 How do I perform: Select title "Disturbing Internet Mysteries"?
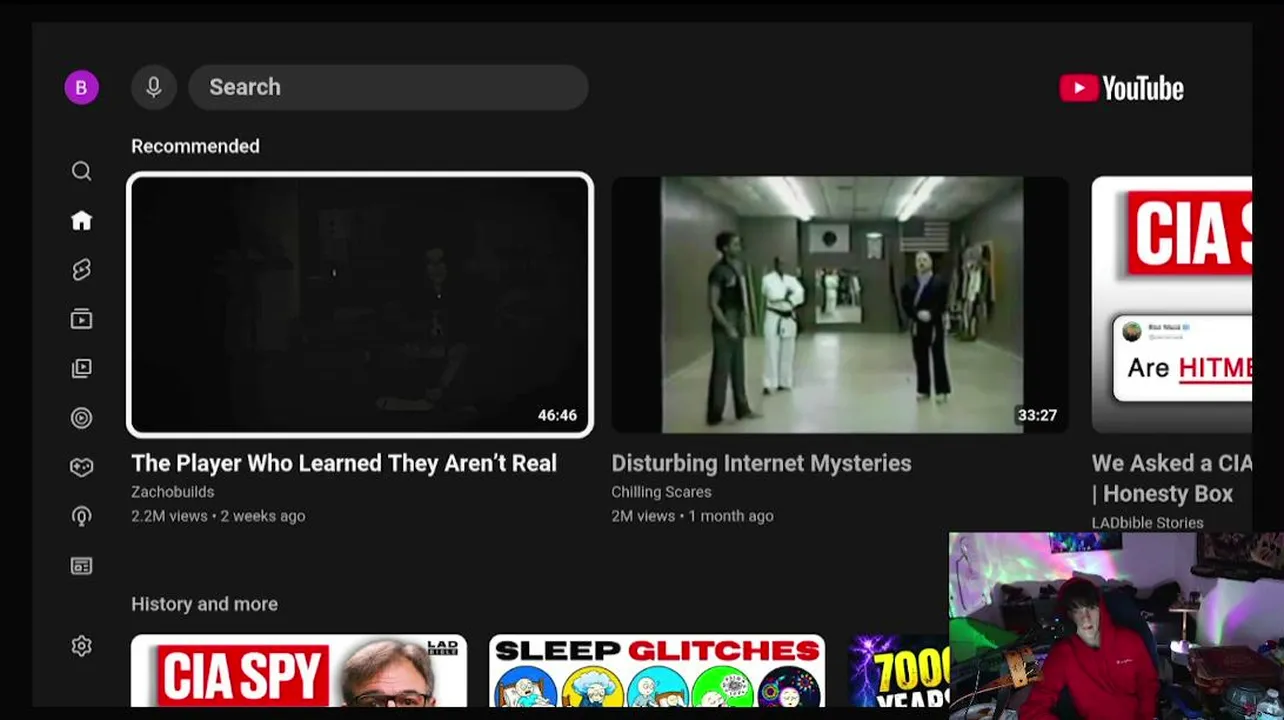pos(762,463)
